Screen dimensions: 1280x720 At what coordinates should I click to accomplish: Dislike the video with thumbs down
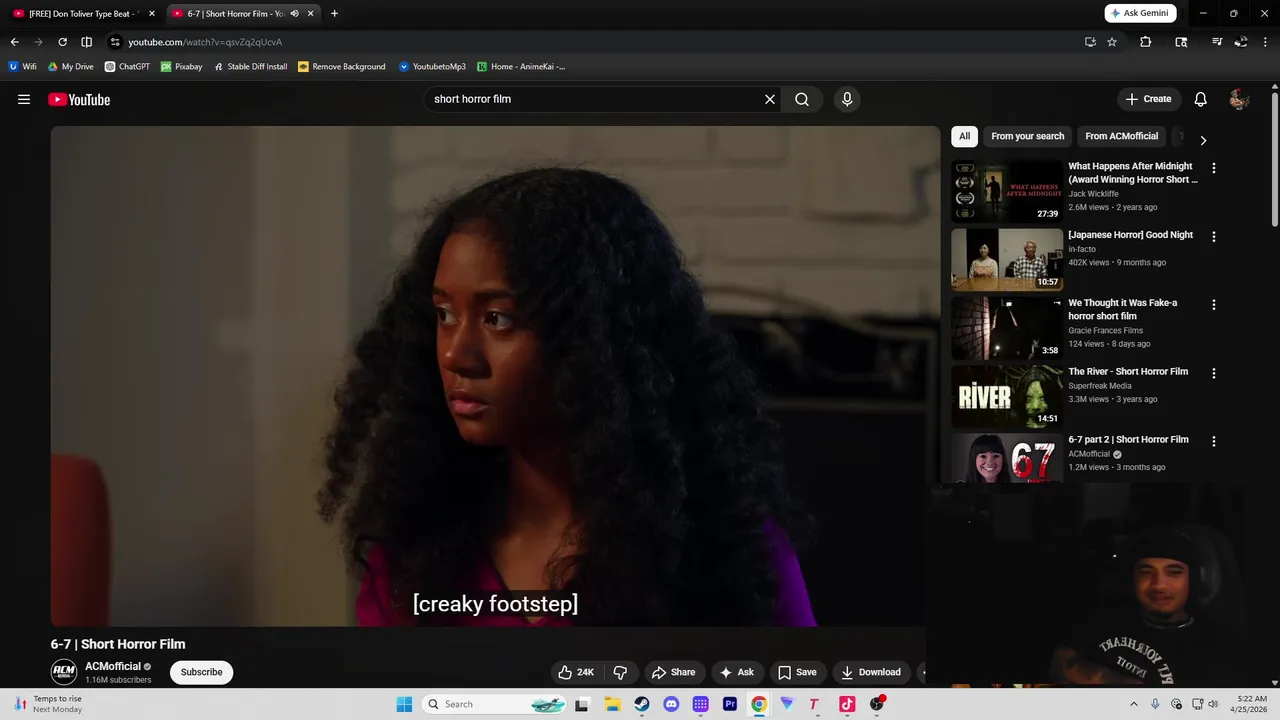click(x=620, y=672)
